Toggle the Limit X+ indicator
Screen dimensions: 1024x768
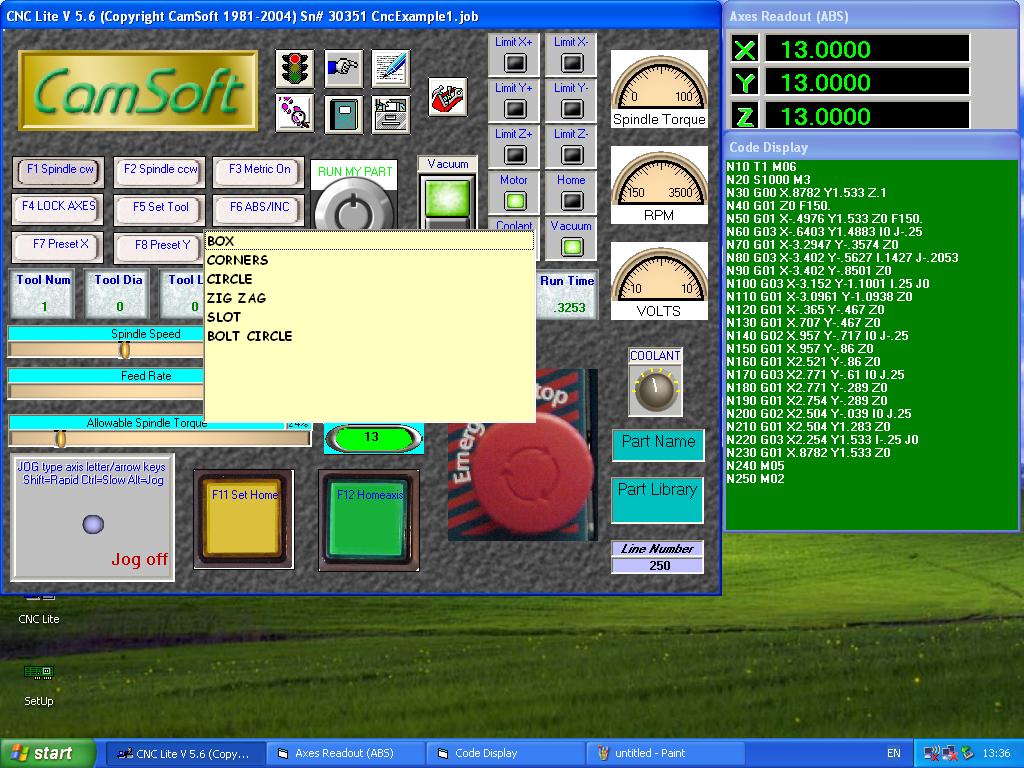tap(515, 63)
